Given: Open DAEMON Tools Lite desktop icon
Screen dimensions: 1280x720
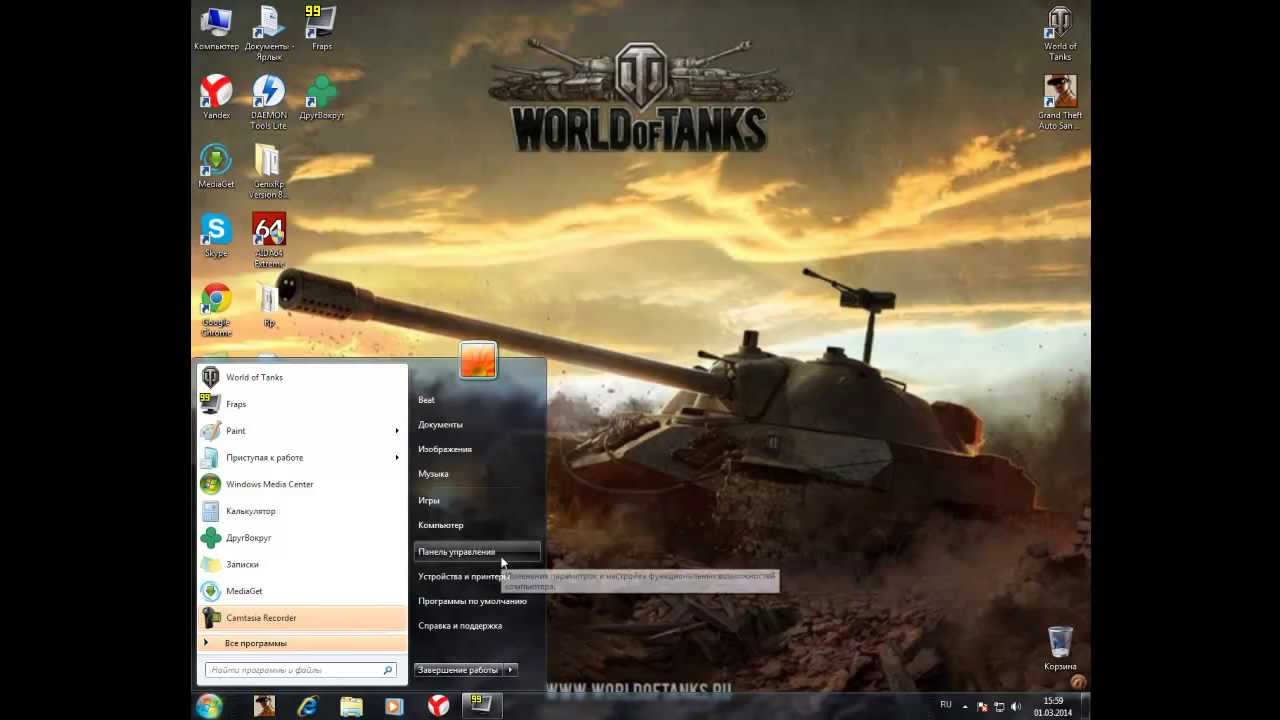Looking at the screenshot, I should coord(268,102).
